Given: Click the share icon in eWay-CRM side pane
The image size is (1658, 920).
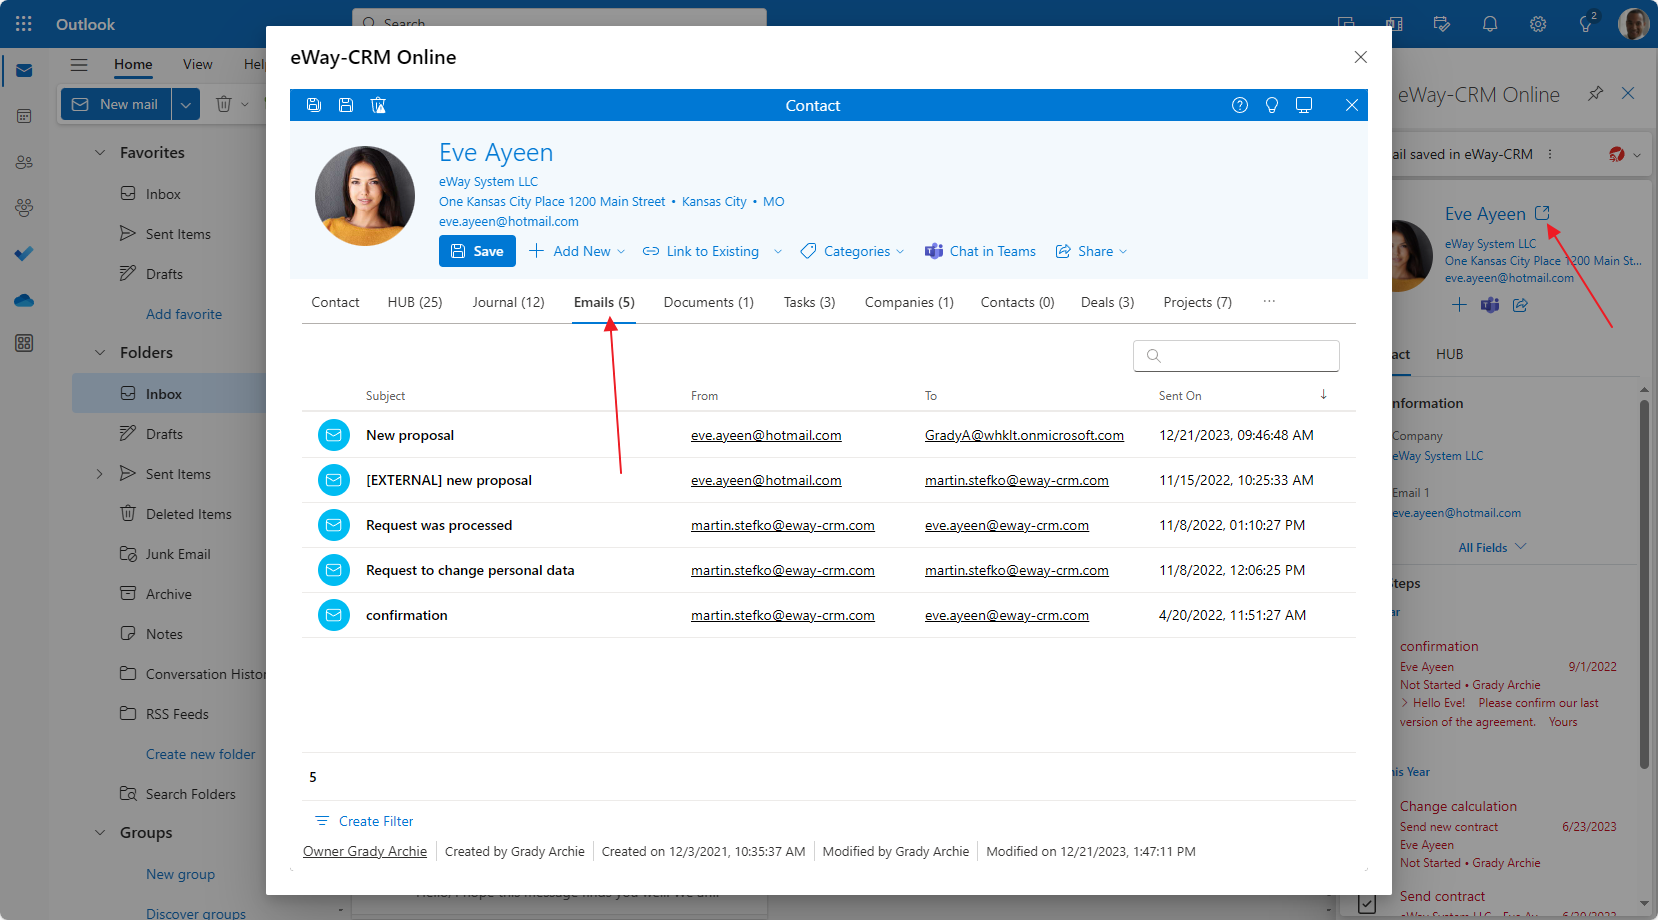Looking at the screenshot, I should coord(1520,305).
